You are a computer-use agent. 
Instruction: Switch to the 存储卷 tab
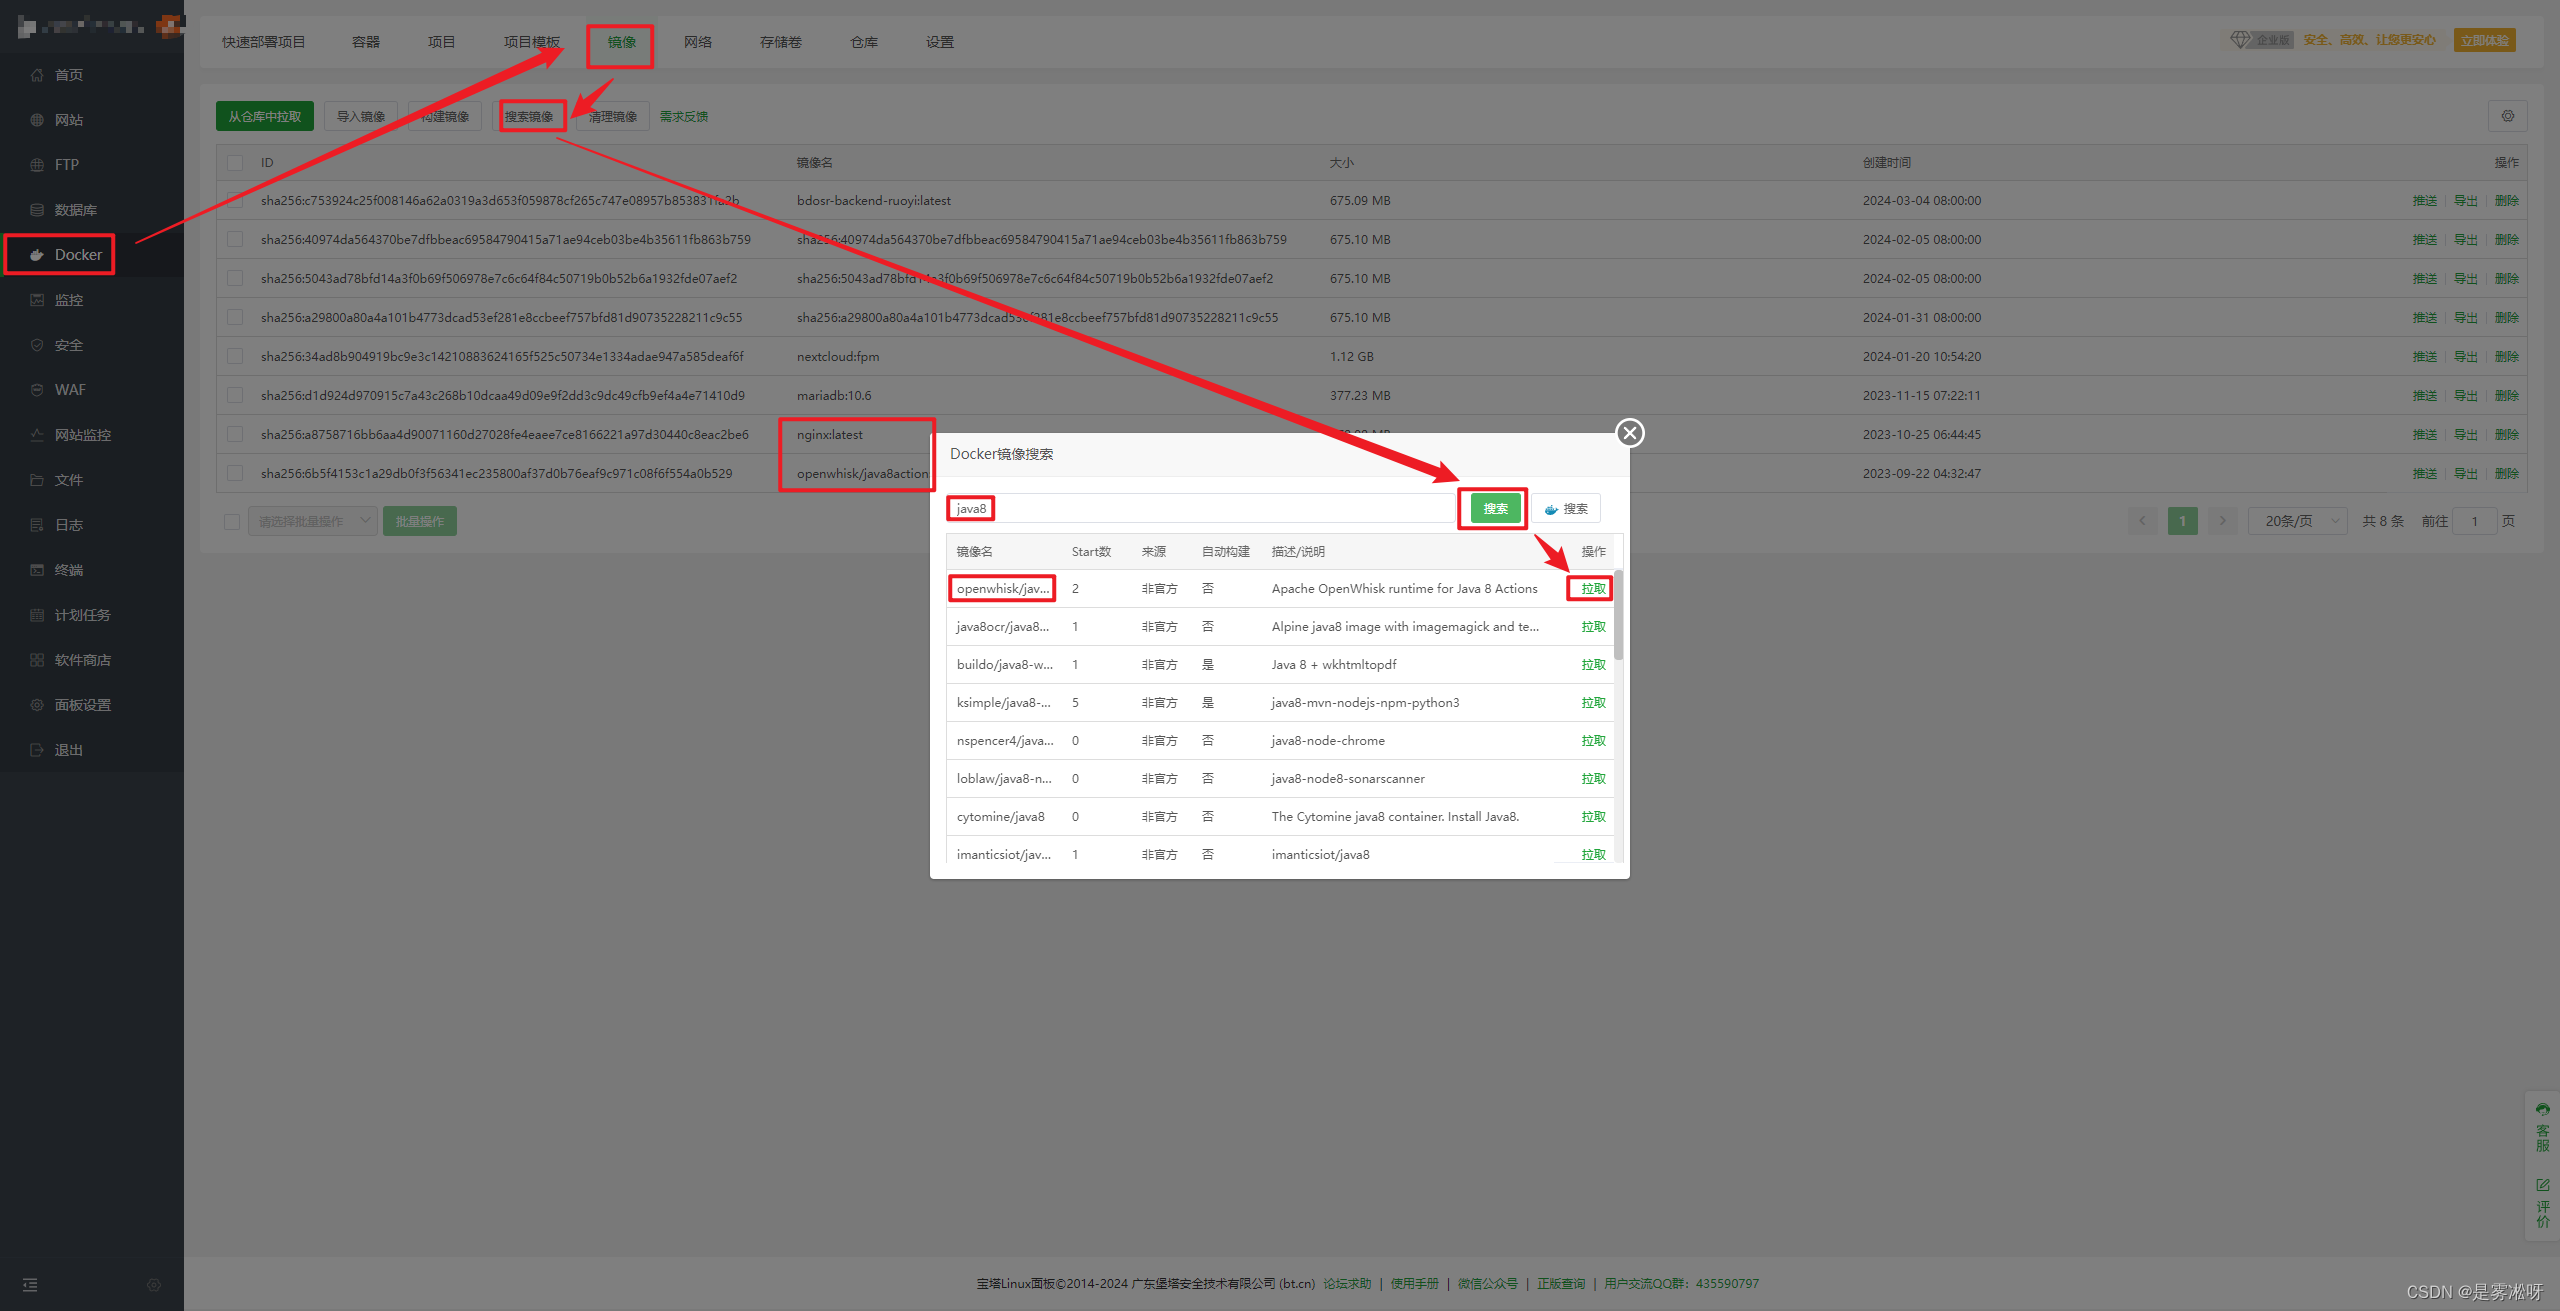781,42
